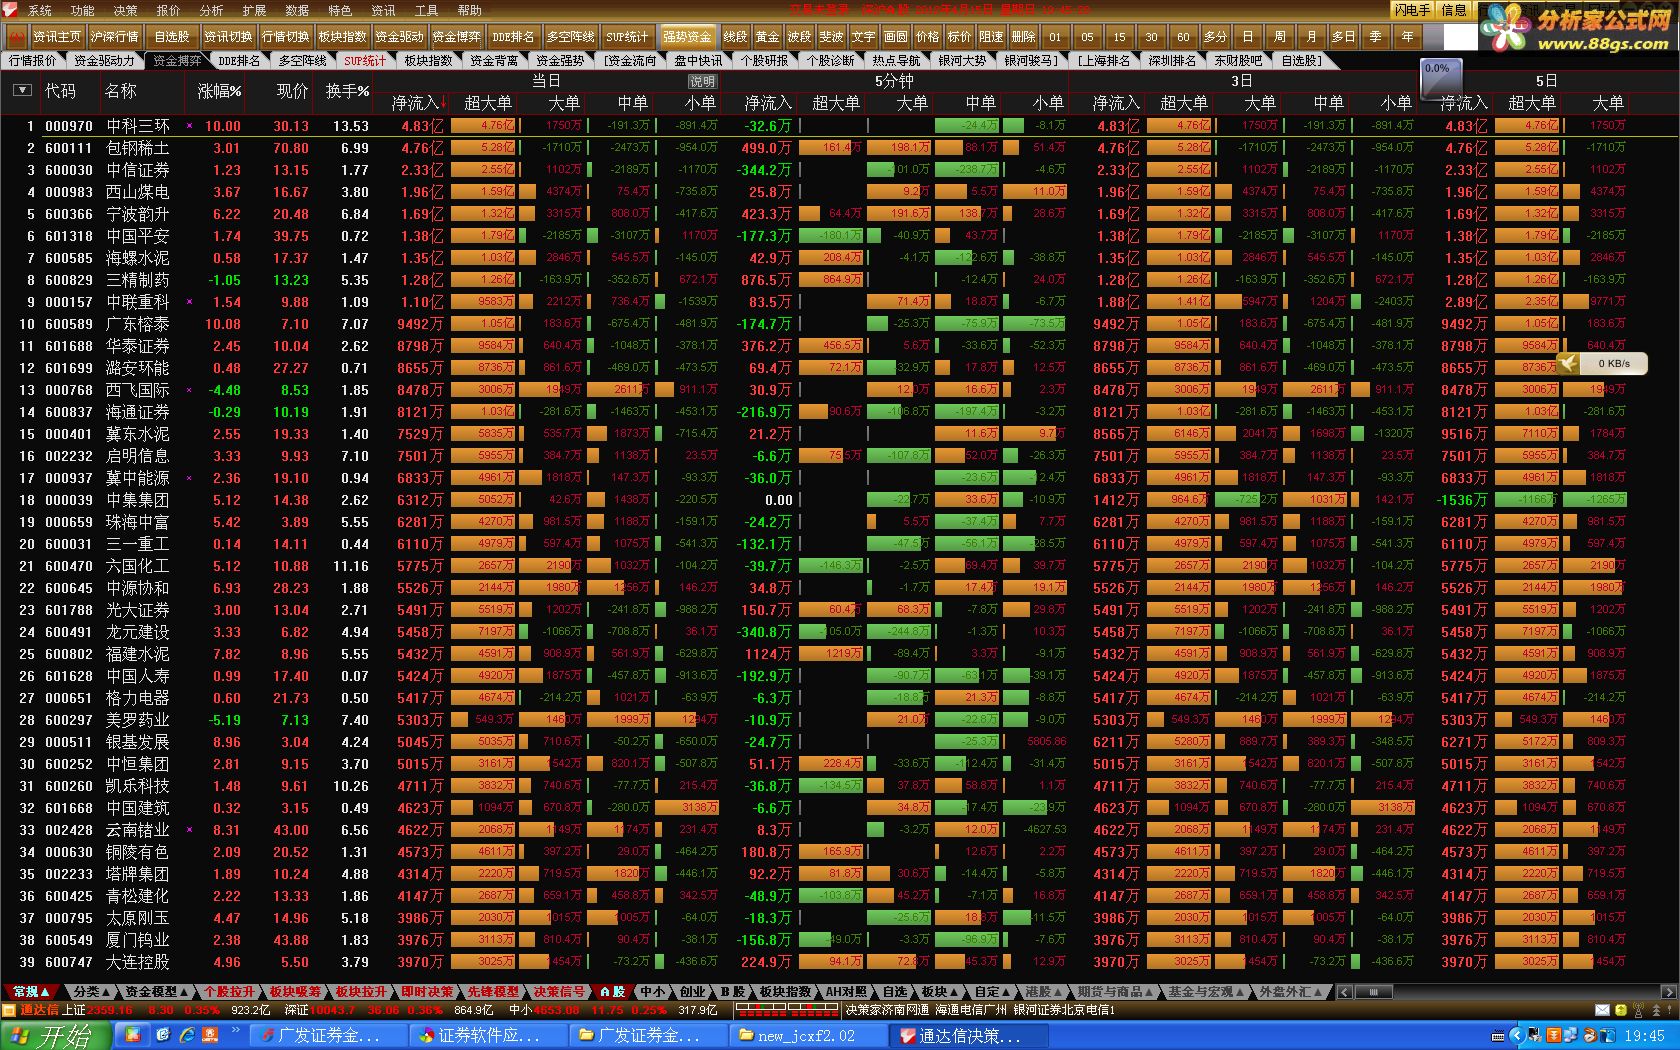Screen dimensions: 1680x1050
Task: Click the 强势资金 toolbar button
Action: (687, 37)
